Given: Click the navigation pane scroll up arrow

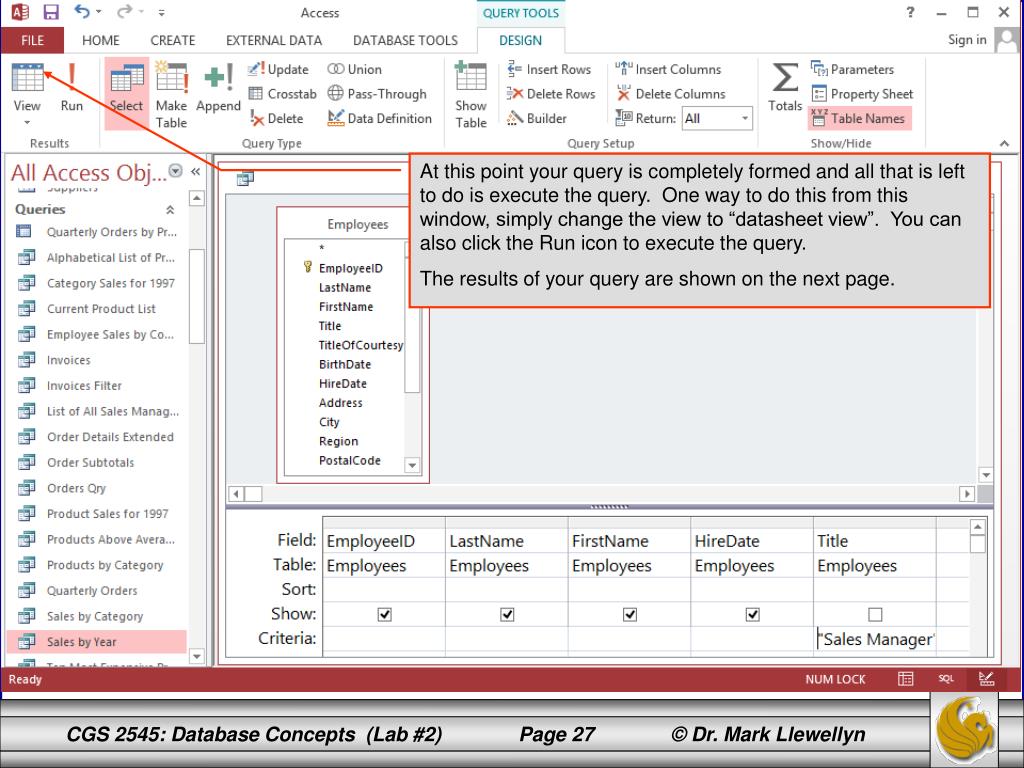Looking at the screenshot, I should (197, 198).
